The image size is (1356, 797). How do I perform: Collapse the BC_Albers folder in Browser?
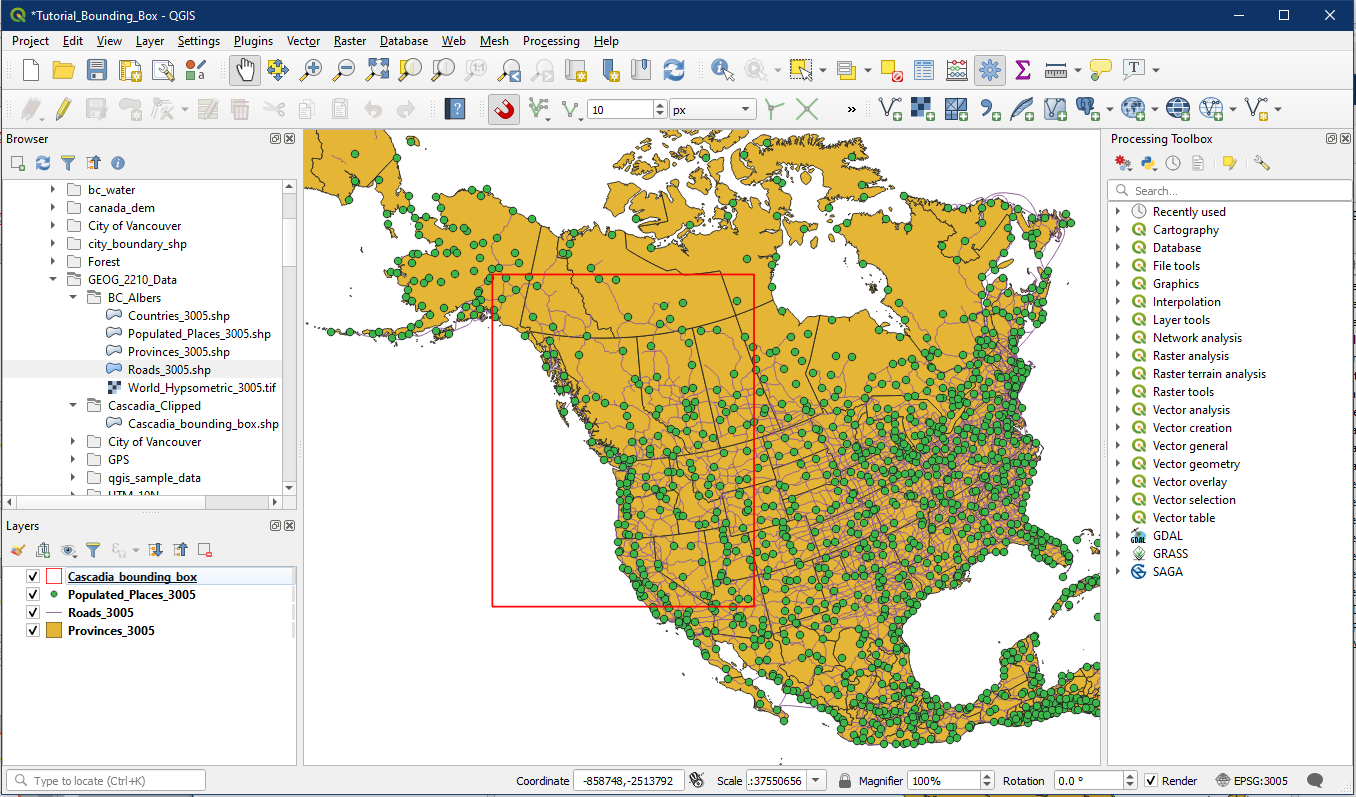tap(73, 298)
